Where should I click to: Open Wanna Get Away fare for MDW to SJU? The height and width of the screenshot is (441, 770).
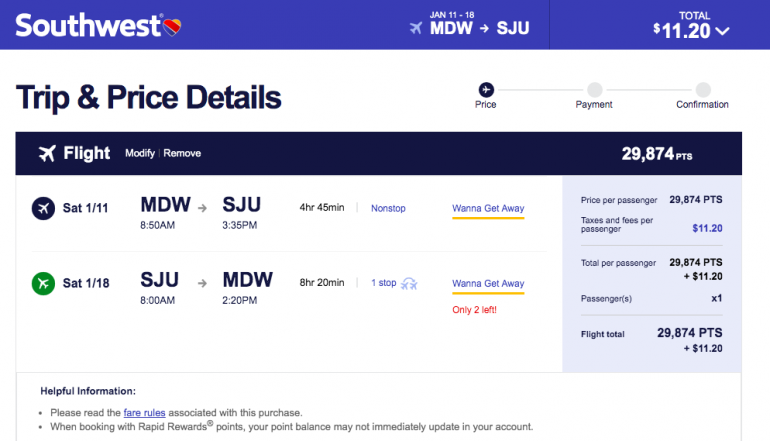(x=488, y=209)
